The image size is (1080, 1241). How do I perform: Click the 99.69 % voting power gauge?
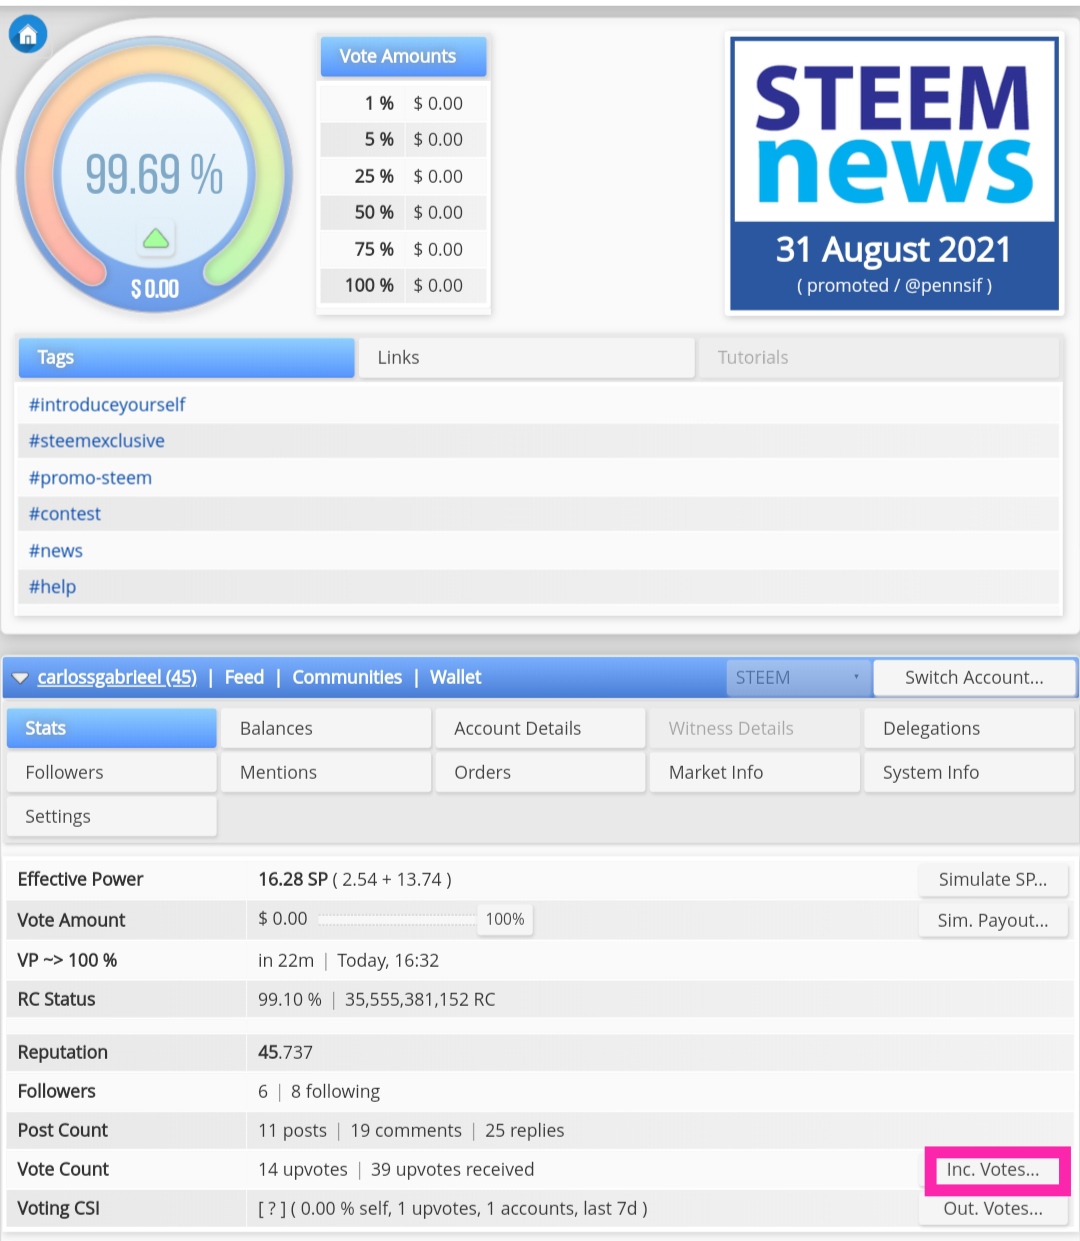154,174
